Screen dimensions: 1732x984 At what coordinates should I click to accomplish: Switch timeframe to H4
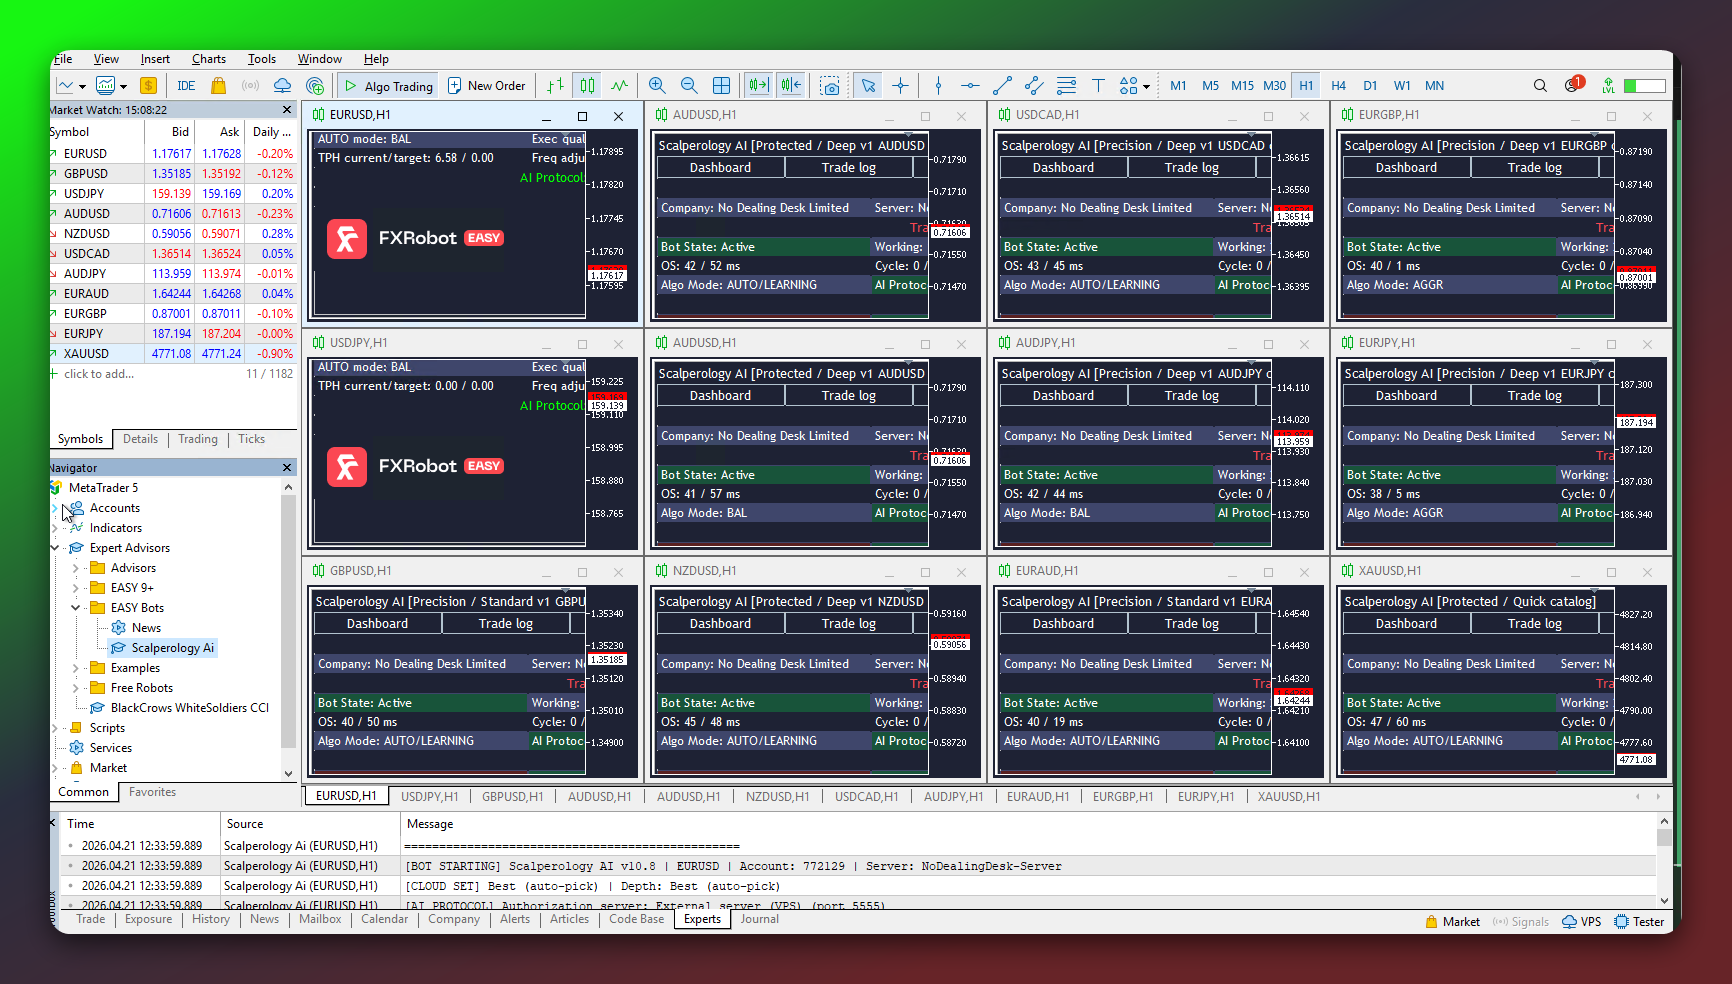1338,85
